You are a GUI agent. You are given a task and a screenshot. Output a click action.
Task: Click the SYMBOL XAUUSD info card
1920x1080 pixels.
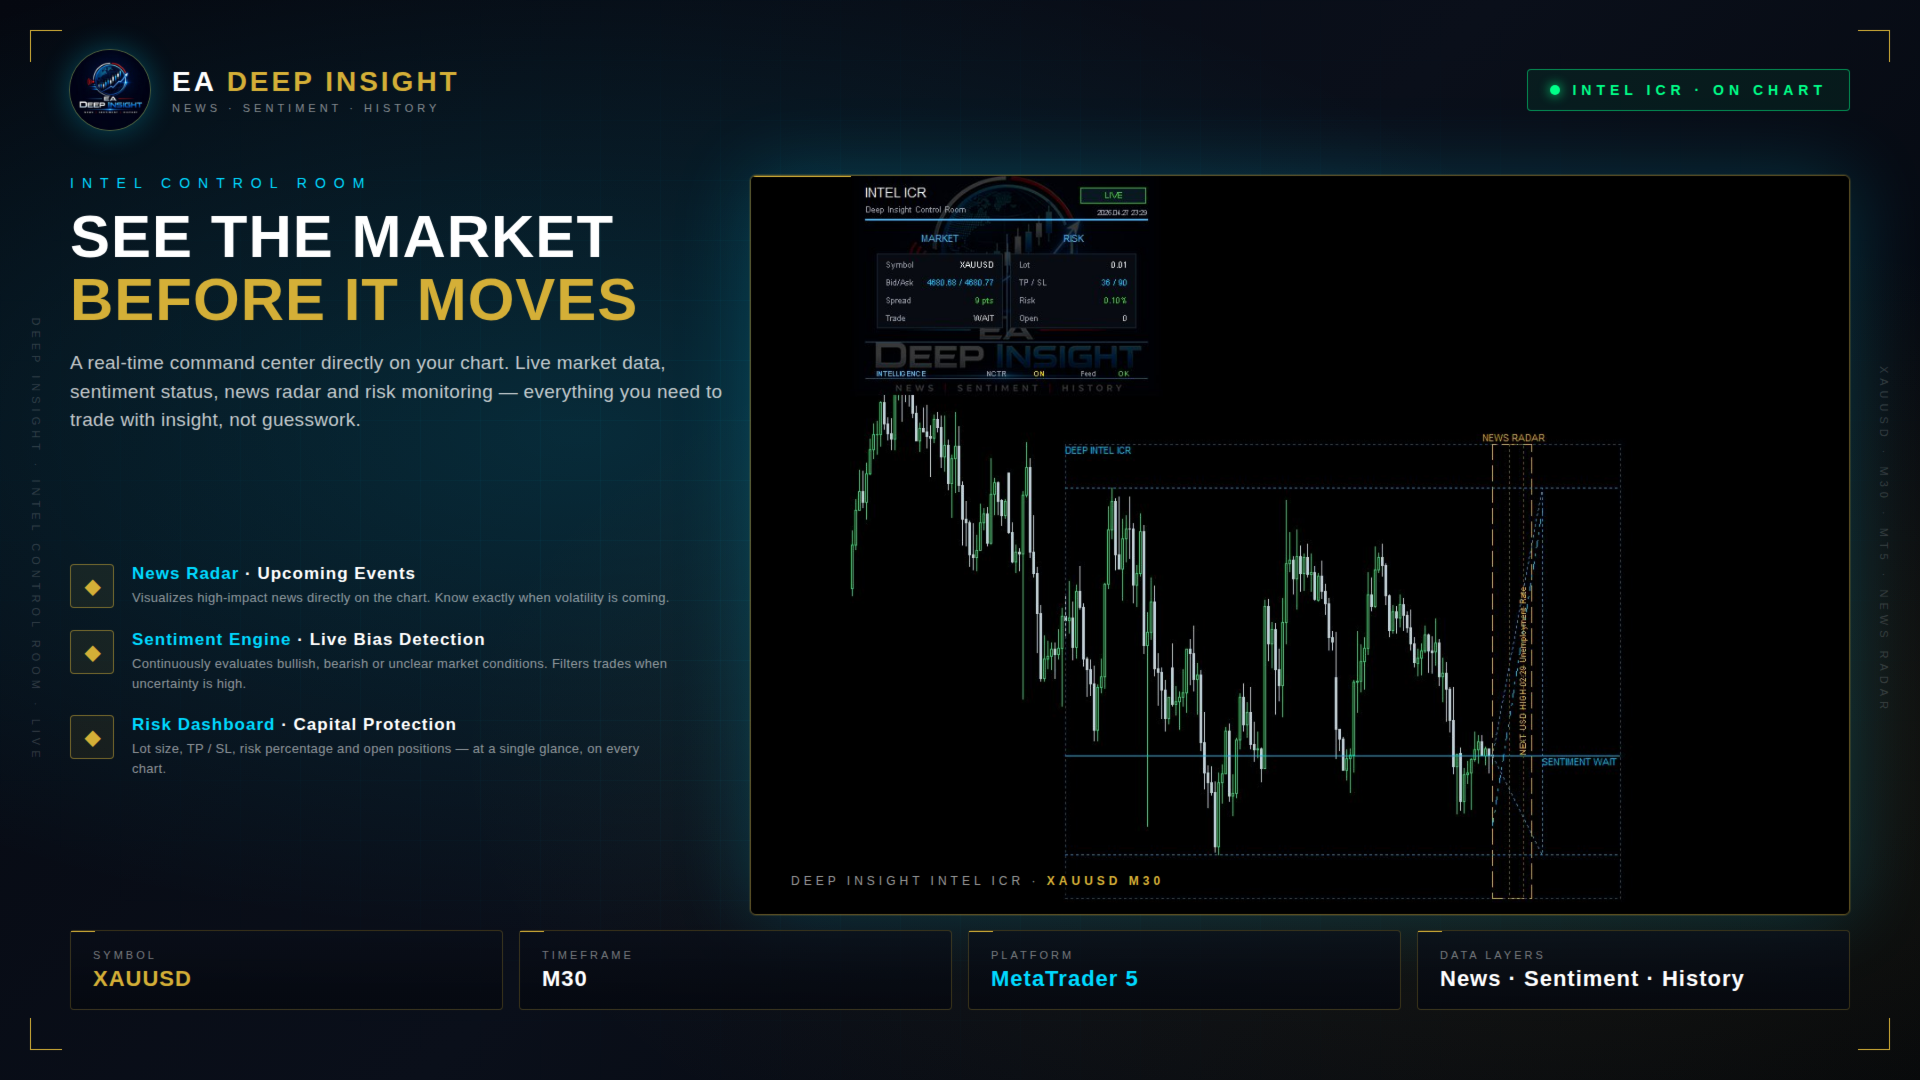coord(286,970)
